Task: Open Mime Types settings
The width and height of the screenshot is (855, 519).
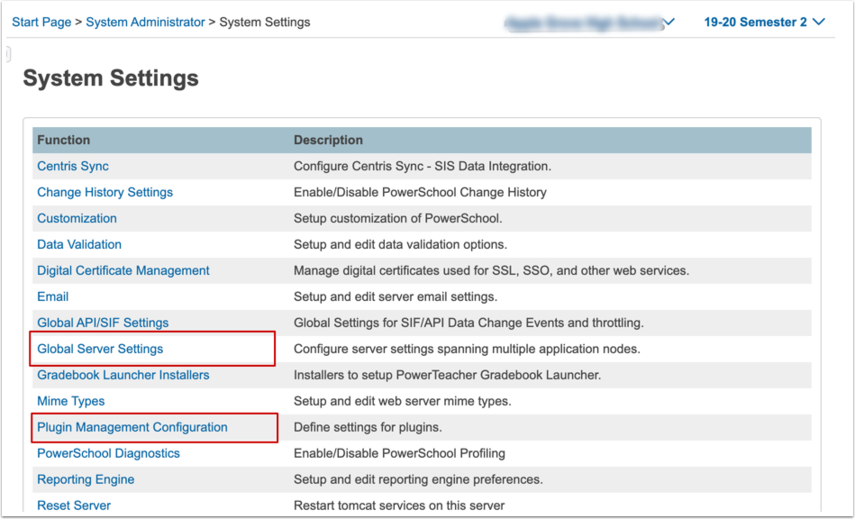Action: pos(71,401)
